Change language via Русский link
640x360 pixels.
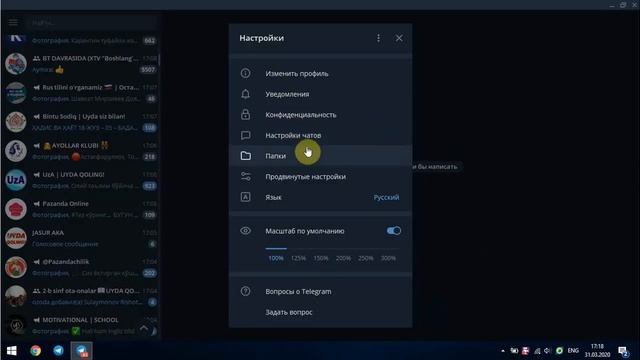click(x=386, y=197)
